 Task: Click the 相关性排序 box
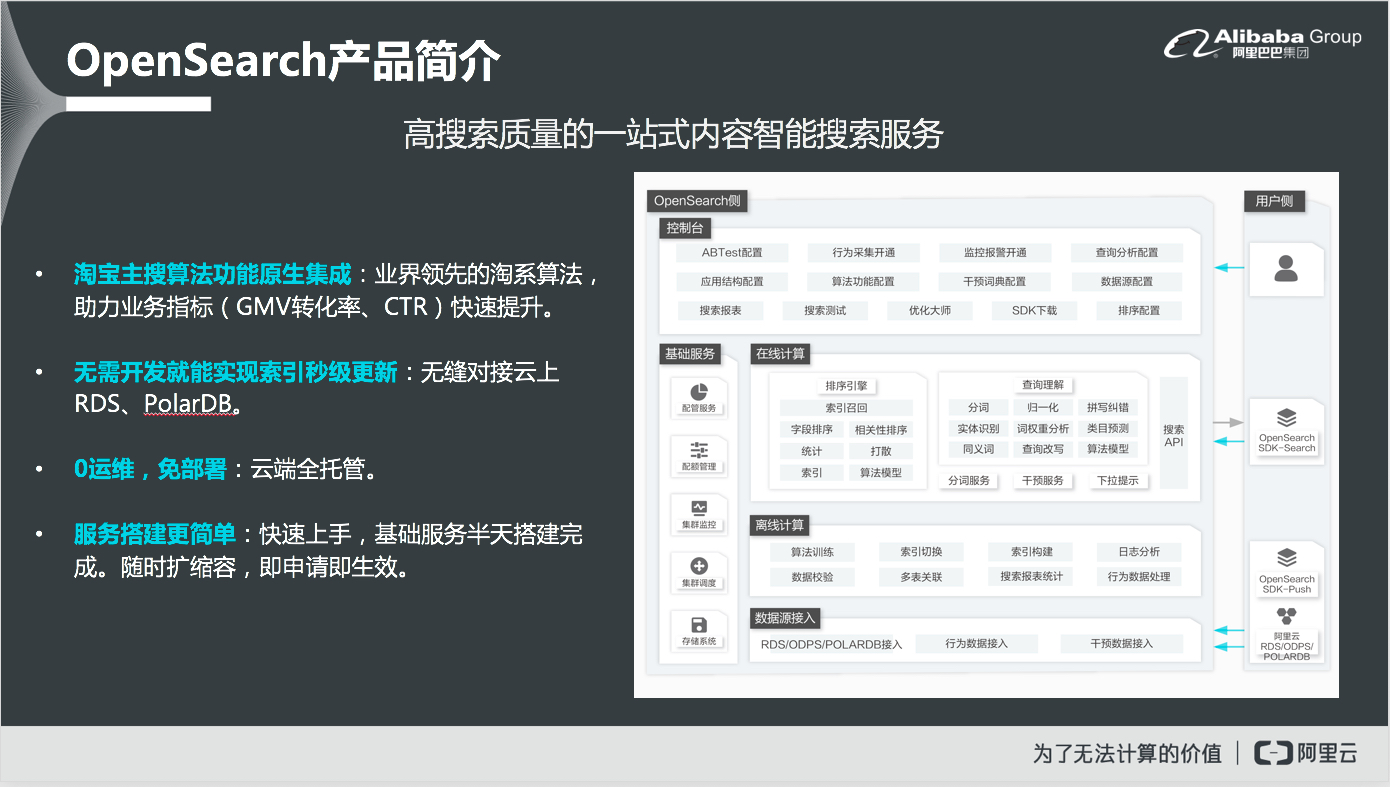[x=881, y=430]
